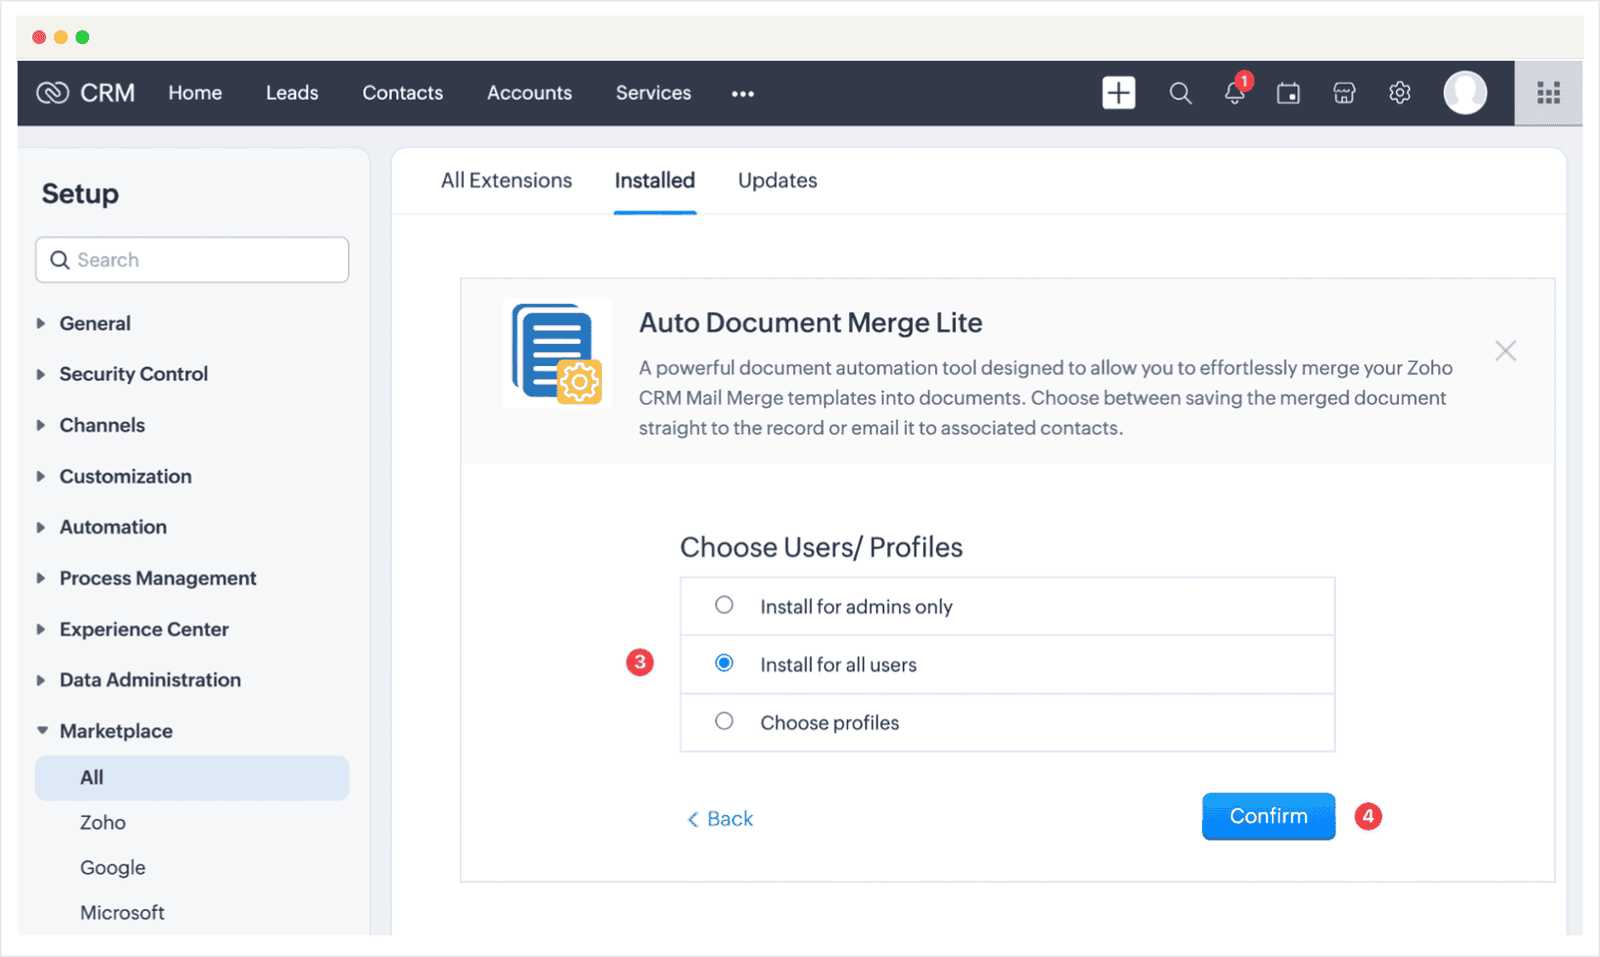Click the Zoho CRM logo icon

click(52, 93)
